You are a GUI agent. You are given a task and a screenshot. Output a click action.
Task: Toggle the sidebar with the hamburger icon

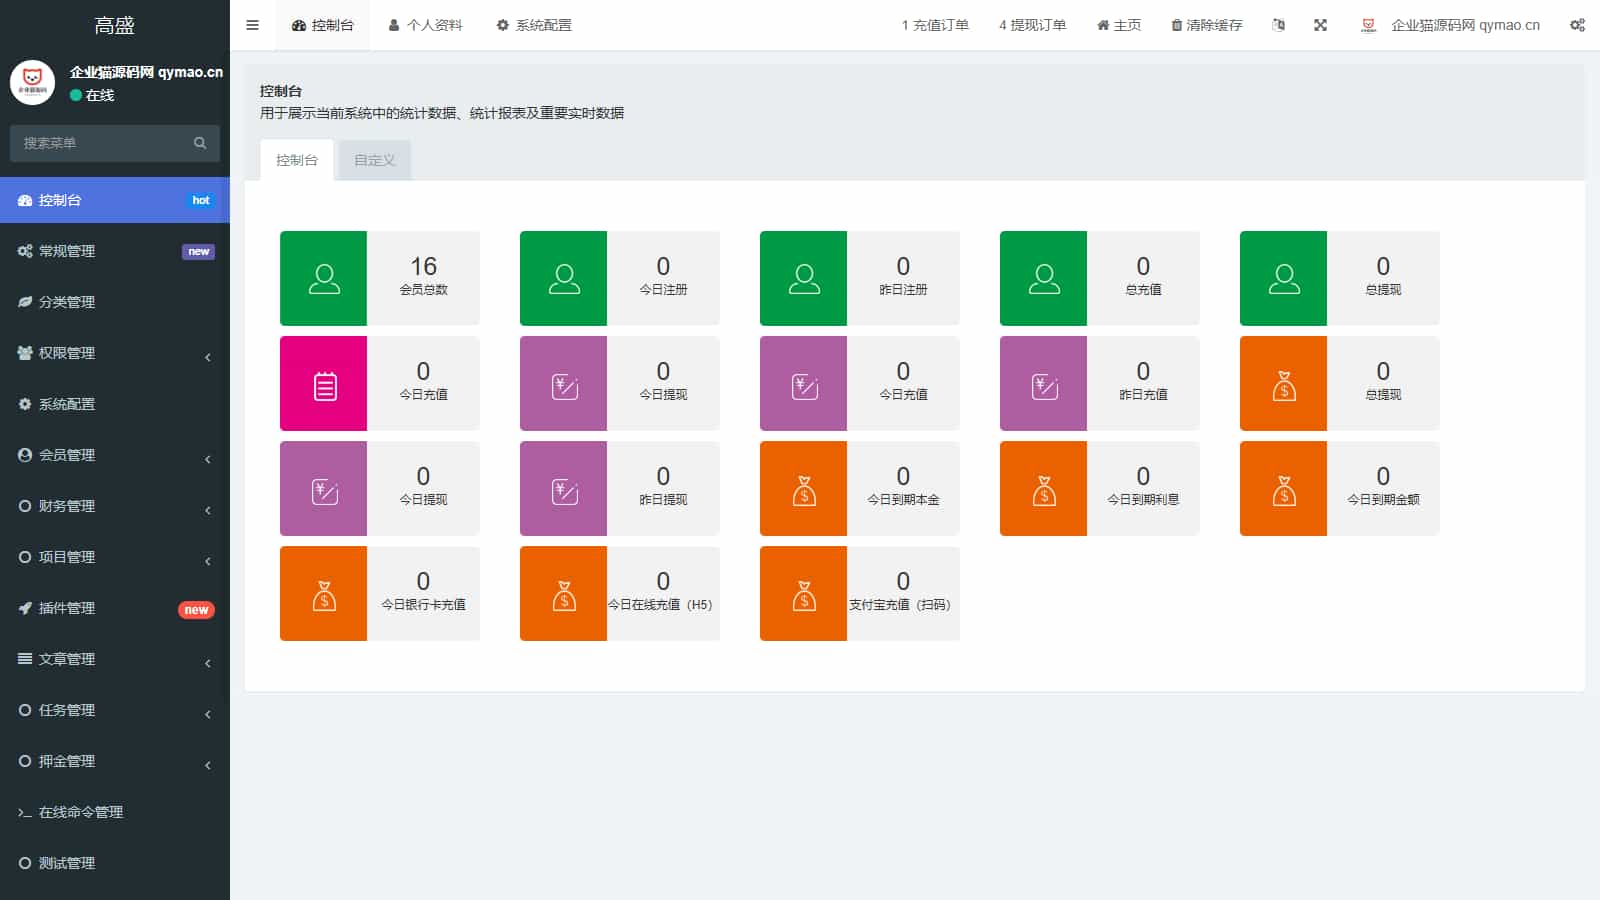[252, 25]
